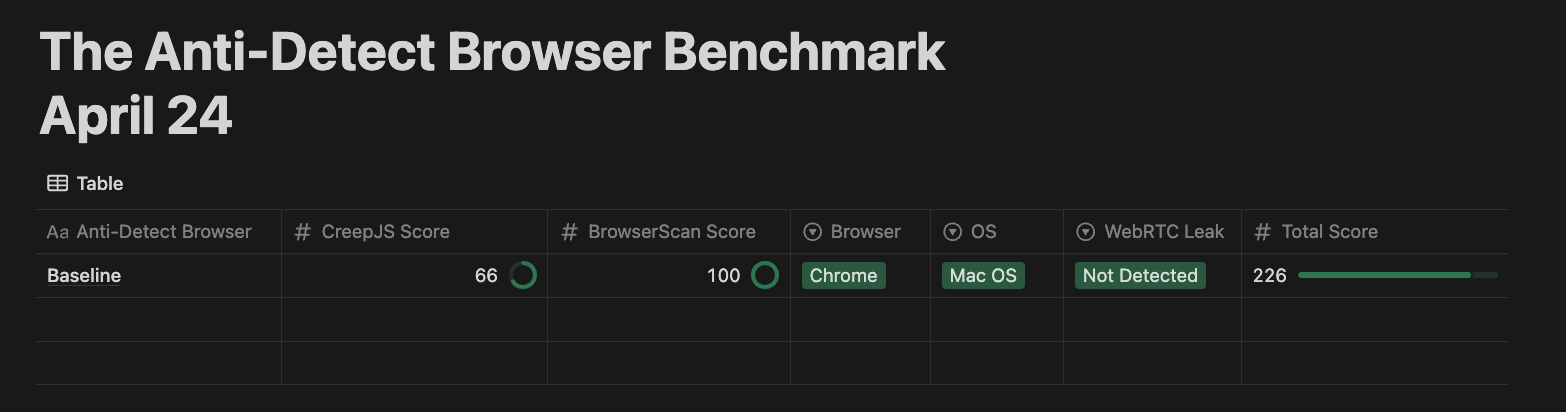Select the CreepJS score value 66
This screenshot has height=412, width=1566.
point(486,276)
